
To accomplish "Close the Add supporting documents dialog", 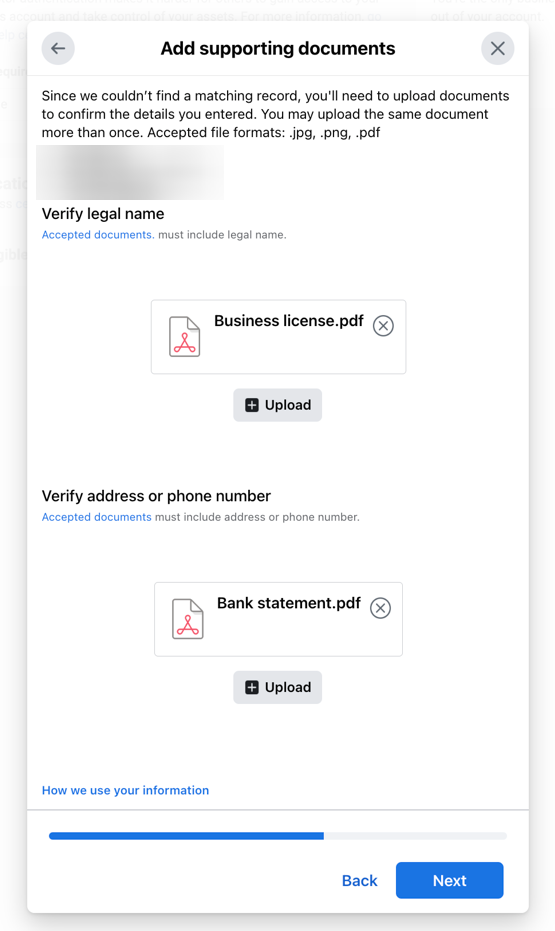I will 497,49.
